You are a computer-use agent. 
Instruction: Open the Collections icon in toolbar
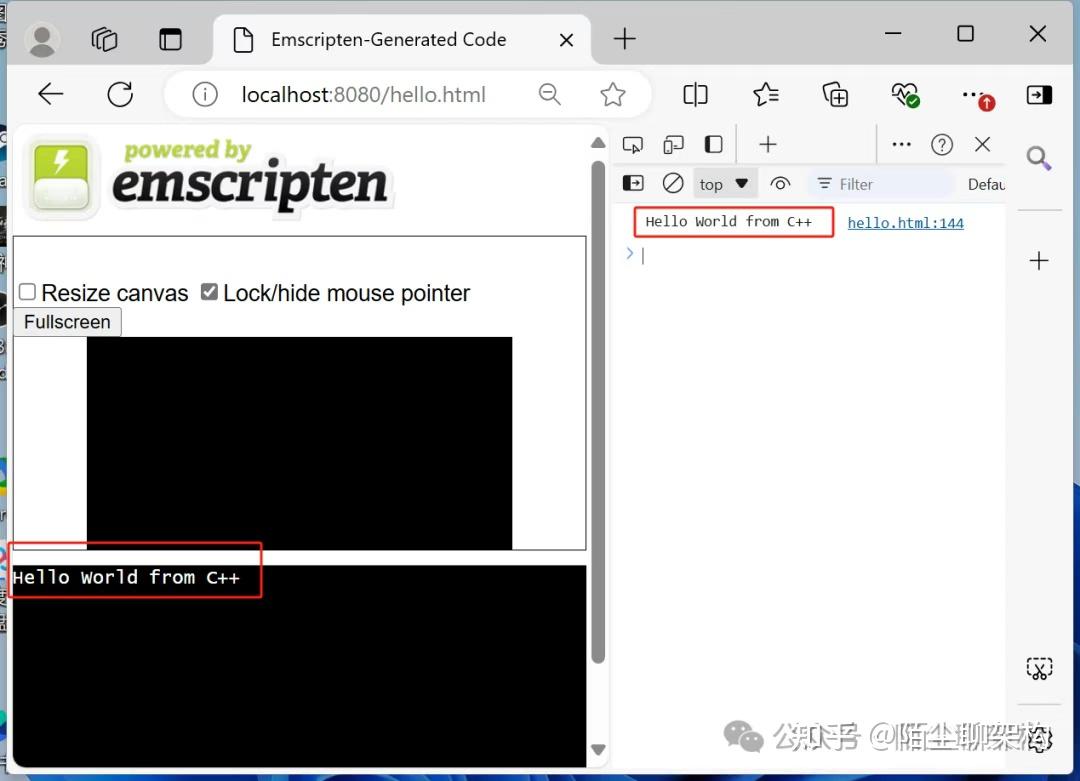click(835, 94)
